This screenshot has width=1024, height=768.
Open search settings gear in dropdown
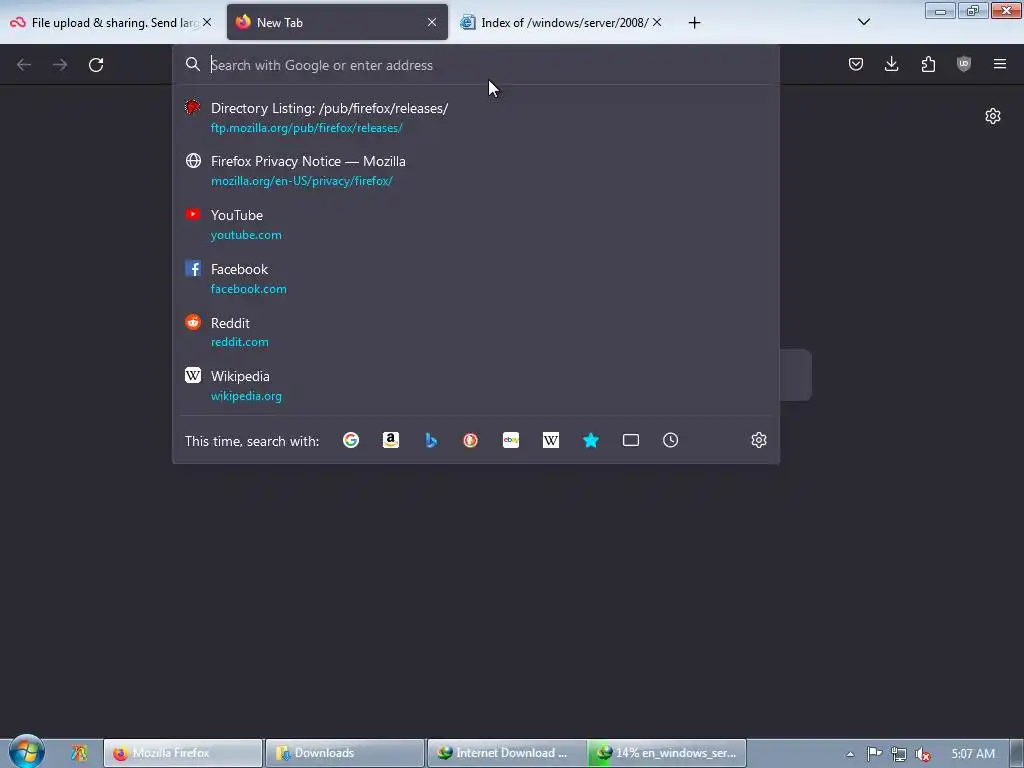point(759,440)
